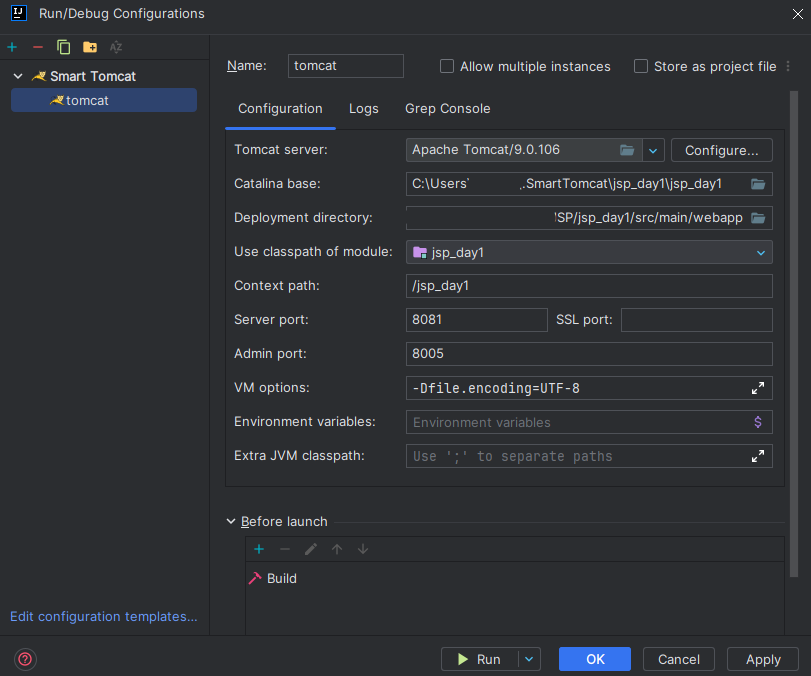Viewport: 811px width, 676px height.
Task: Click the Server port field
Action: (476, 320)
